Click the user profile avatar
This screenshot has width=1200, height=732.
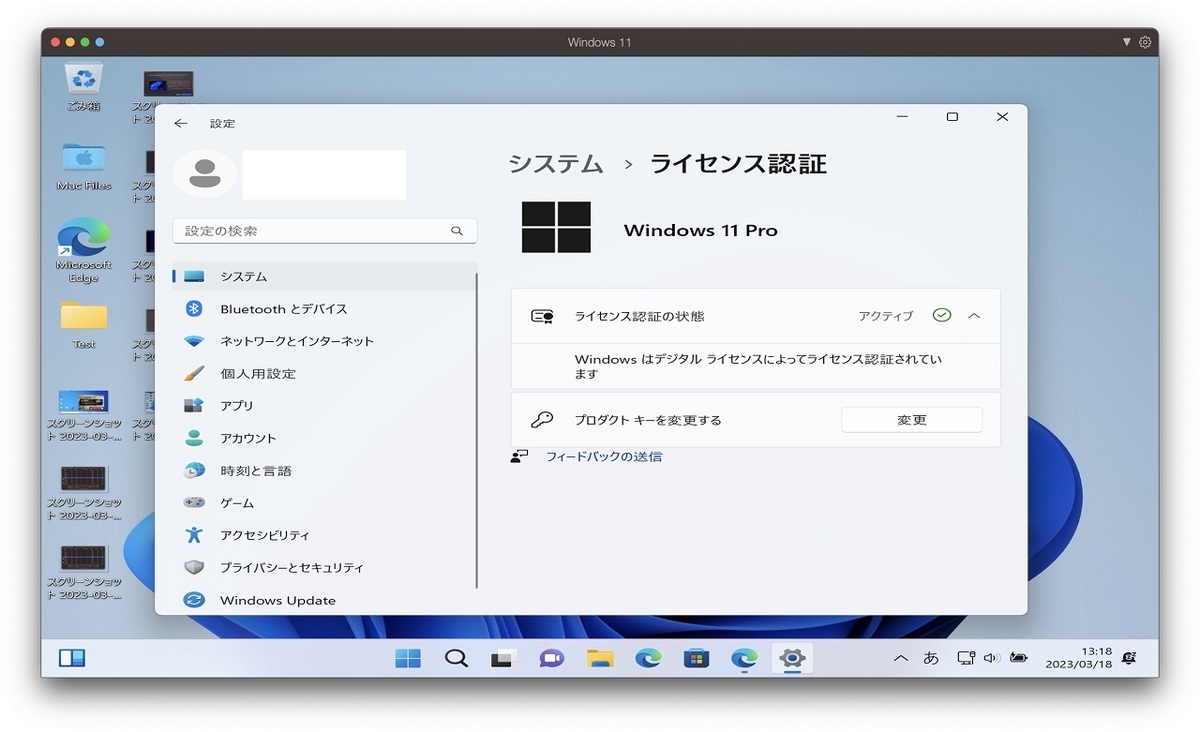click(x=205, y=174)
